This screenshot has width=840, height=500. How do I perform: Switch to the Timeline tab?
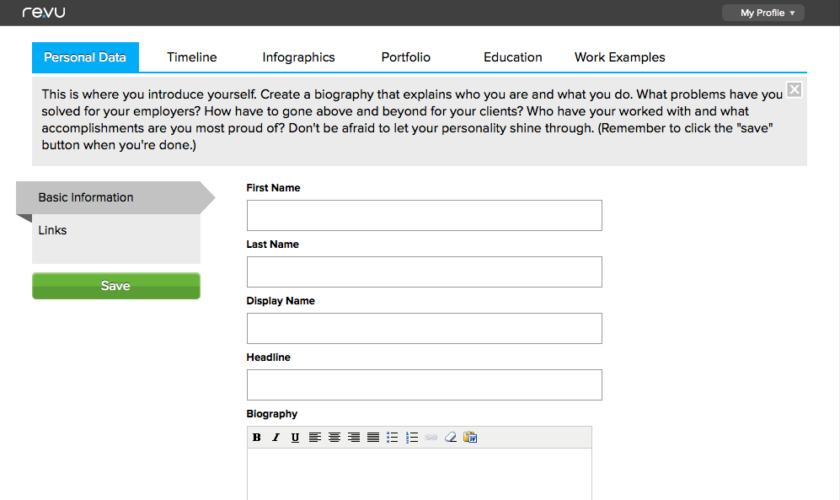pyautogui.click(x=192, y=57)
